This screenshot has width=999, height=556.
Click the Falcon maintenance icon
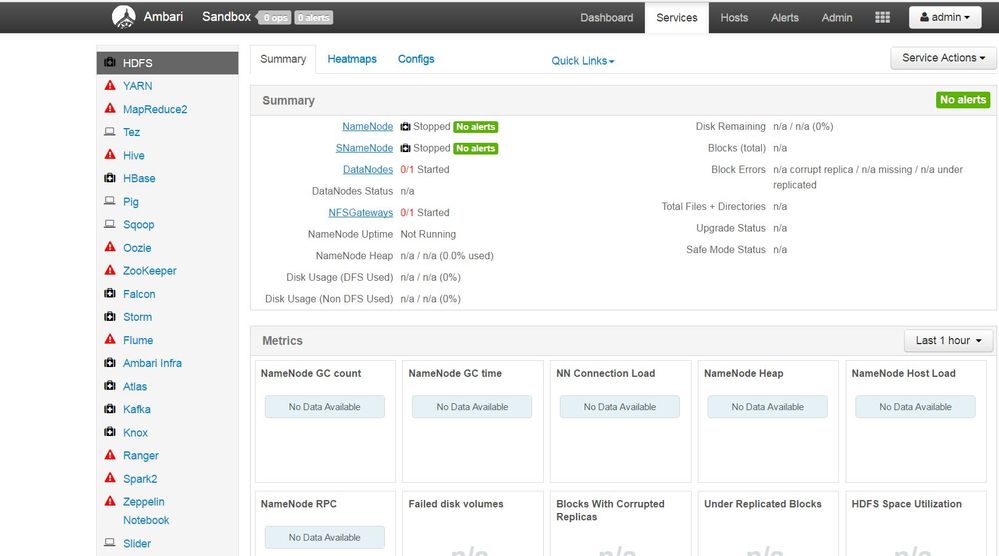pyautogui.click(x=110, y=294)
